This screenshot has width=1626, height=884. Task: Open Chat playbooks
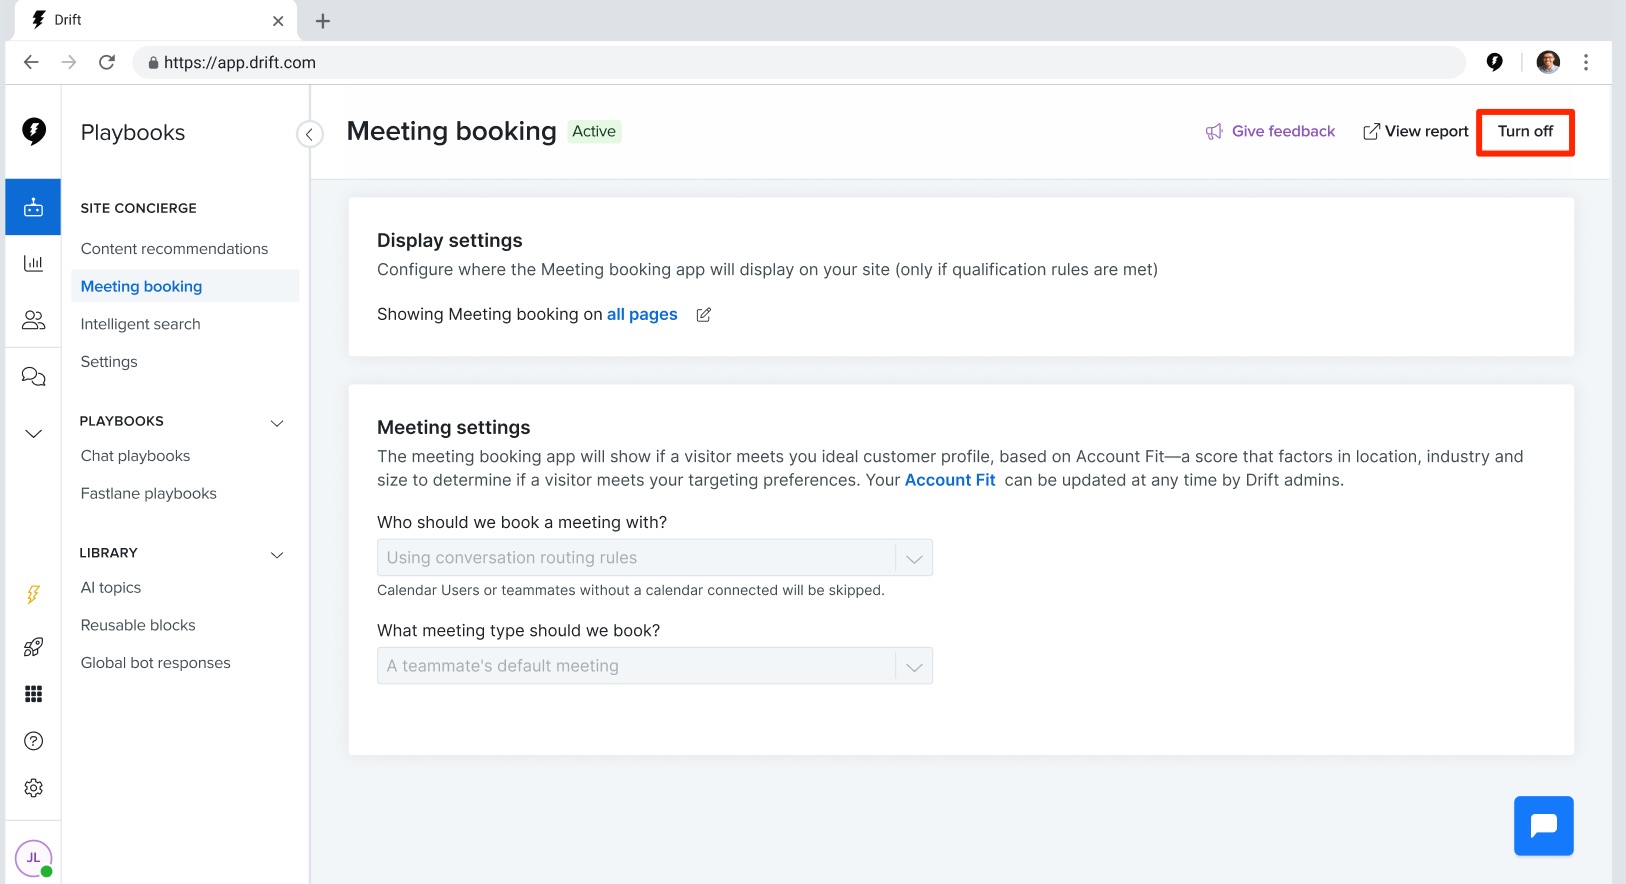pyautogui.click(x=135, y=456)
